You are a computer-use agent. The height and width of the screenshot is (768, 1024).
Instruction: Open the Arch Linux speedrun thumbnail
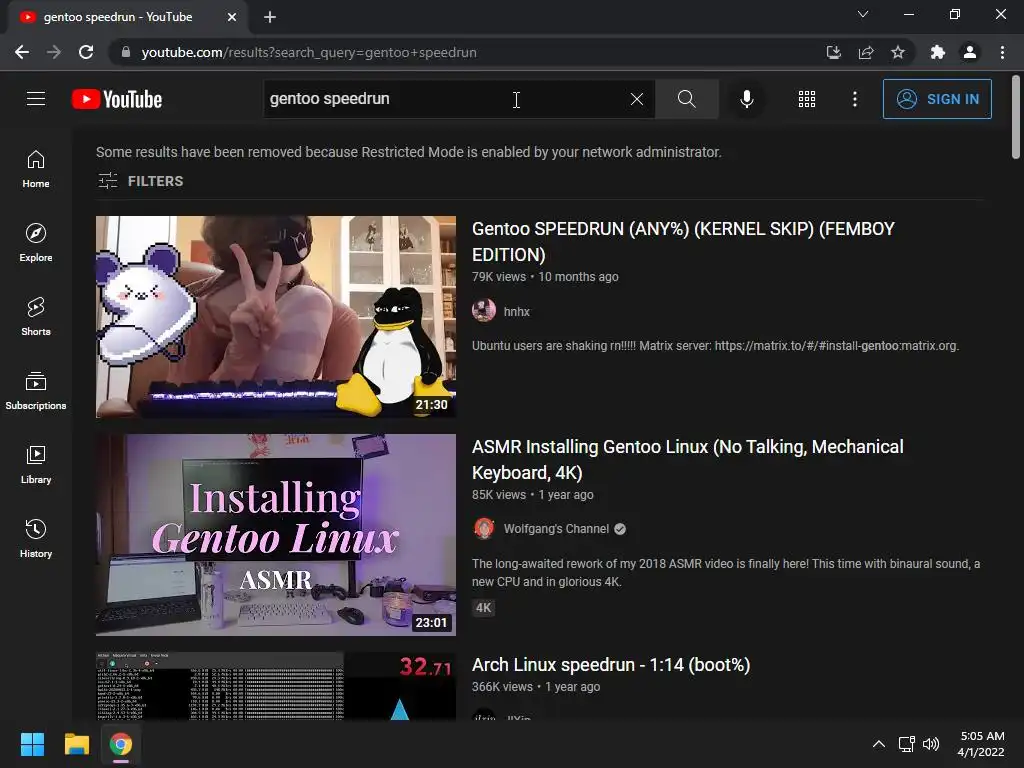(276, 686)
